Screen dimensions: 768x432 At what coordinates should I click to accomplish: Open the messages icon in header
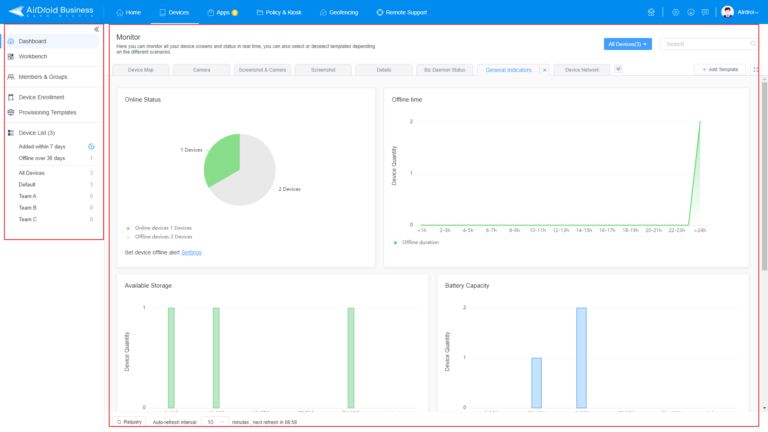[x=705, y=12]
